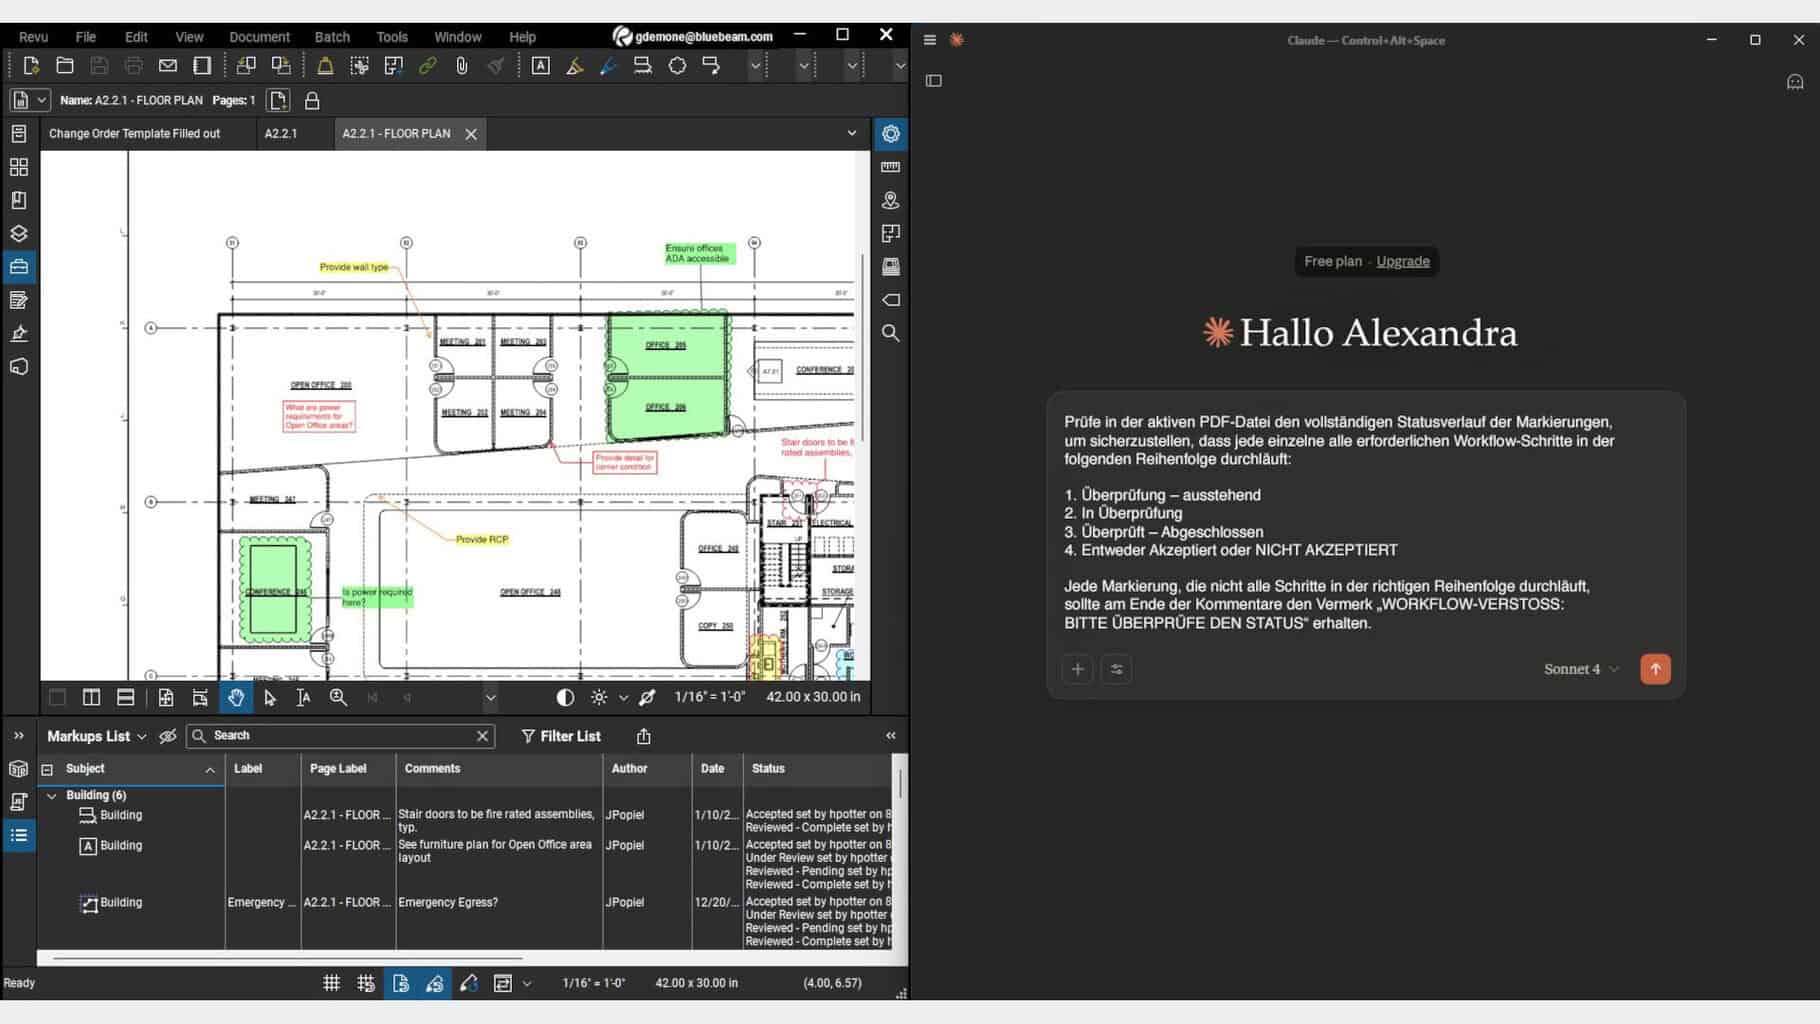Collapse the Building (6) group

point(52,796)
